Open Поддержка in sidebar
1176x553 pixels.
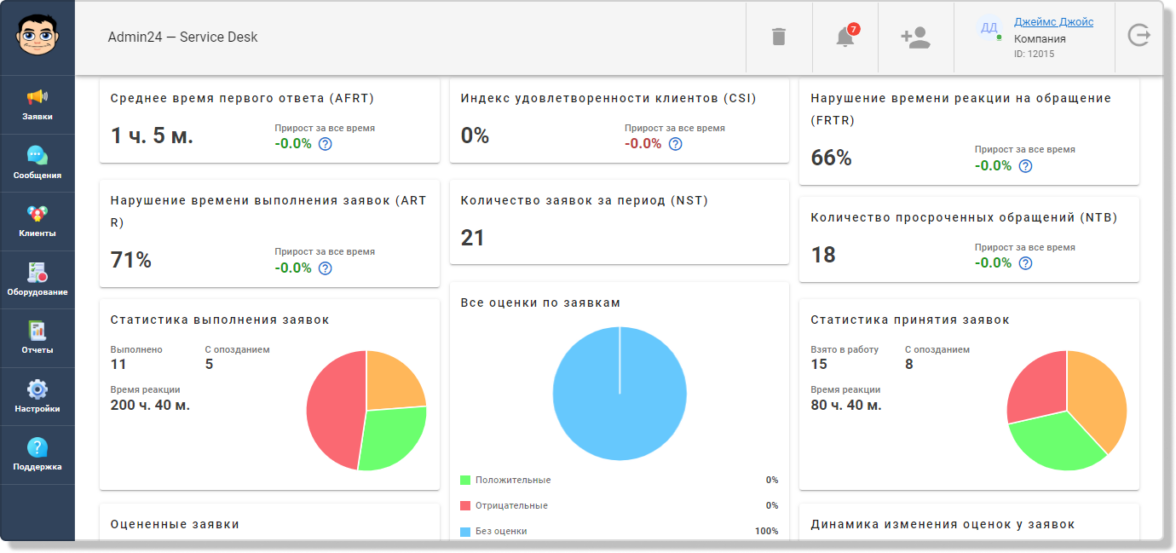38,455
